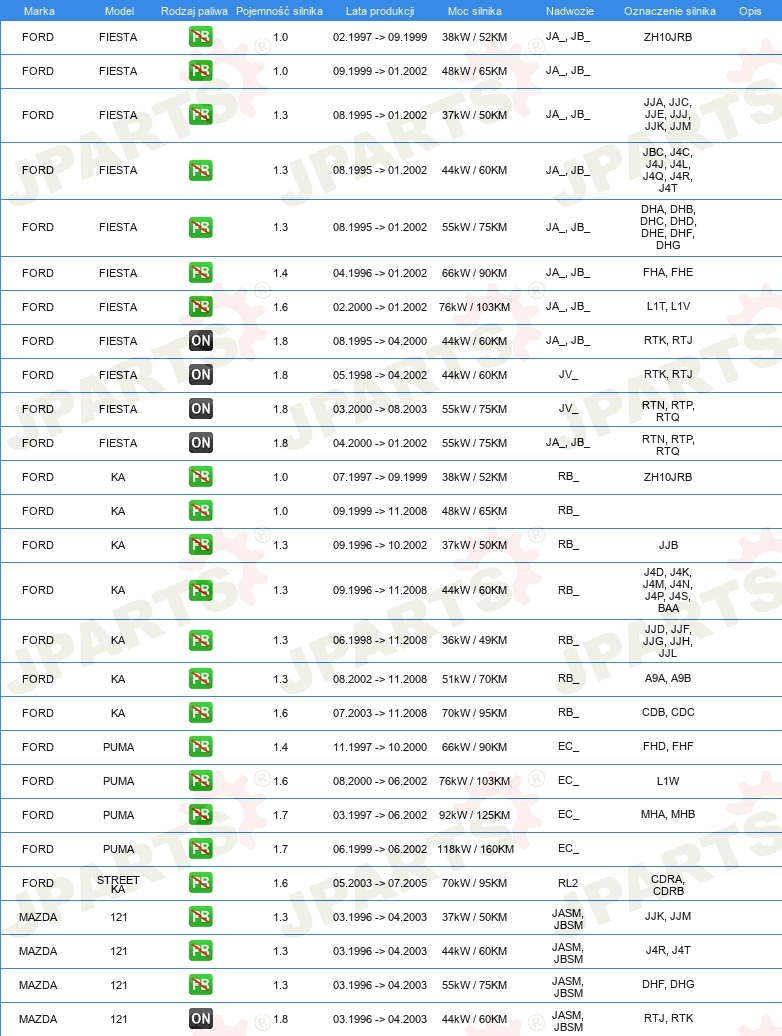Select the date range 11.1997 -> 10.2000
This screenshot has height=1036, width=782.
[380, 747]
